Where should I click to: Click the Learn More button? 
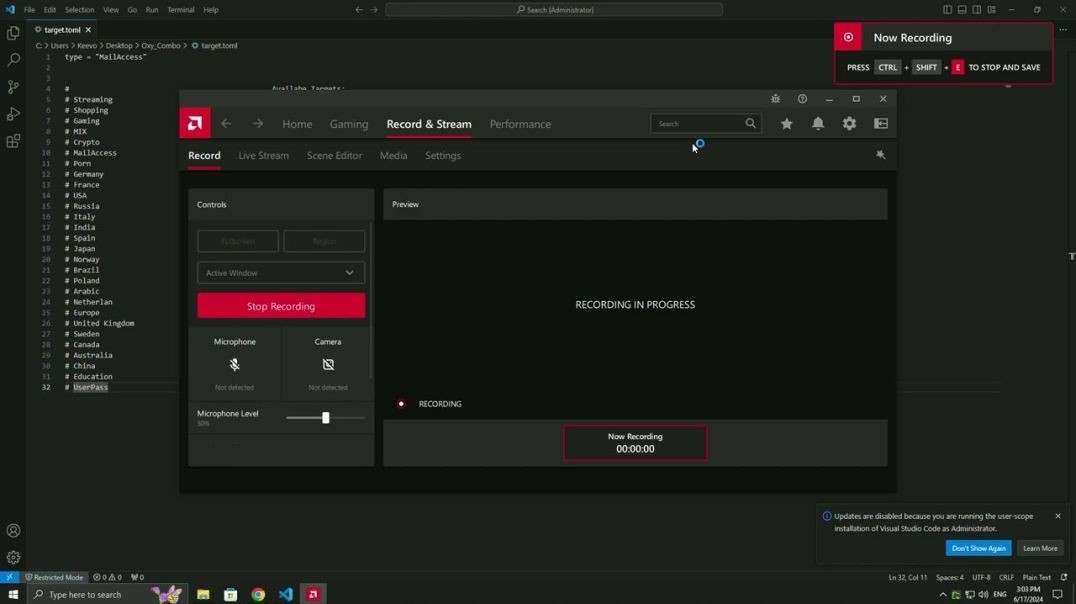click(x=1040, y=548)
